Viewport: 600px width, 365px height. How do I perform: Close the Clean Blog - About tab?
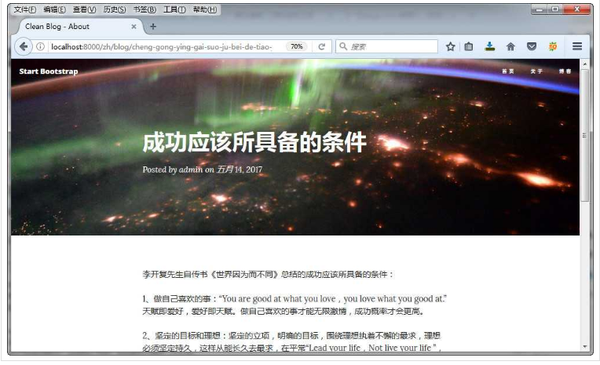pos(134,26)
